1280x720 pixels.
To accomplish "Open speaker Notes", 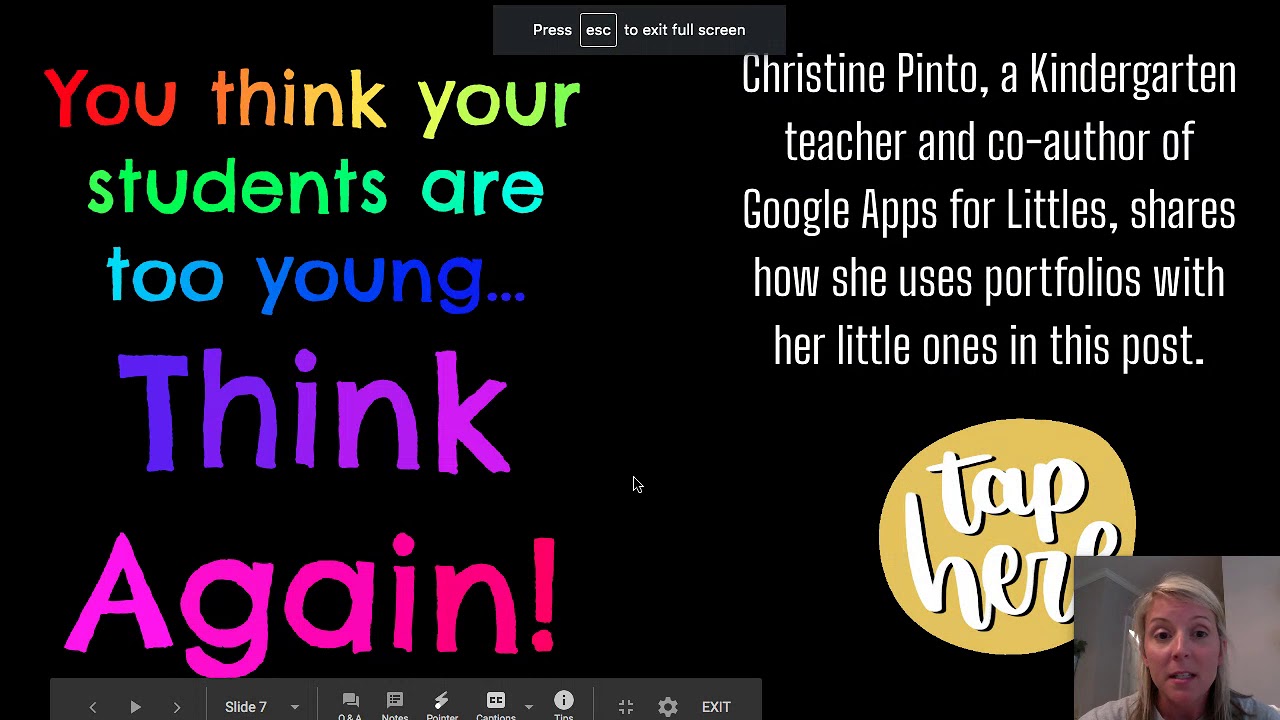I will (x=395, y=705).
